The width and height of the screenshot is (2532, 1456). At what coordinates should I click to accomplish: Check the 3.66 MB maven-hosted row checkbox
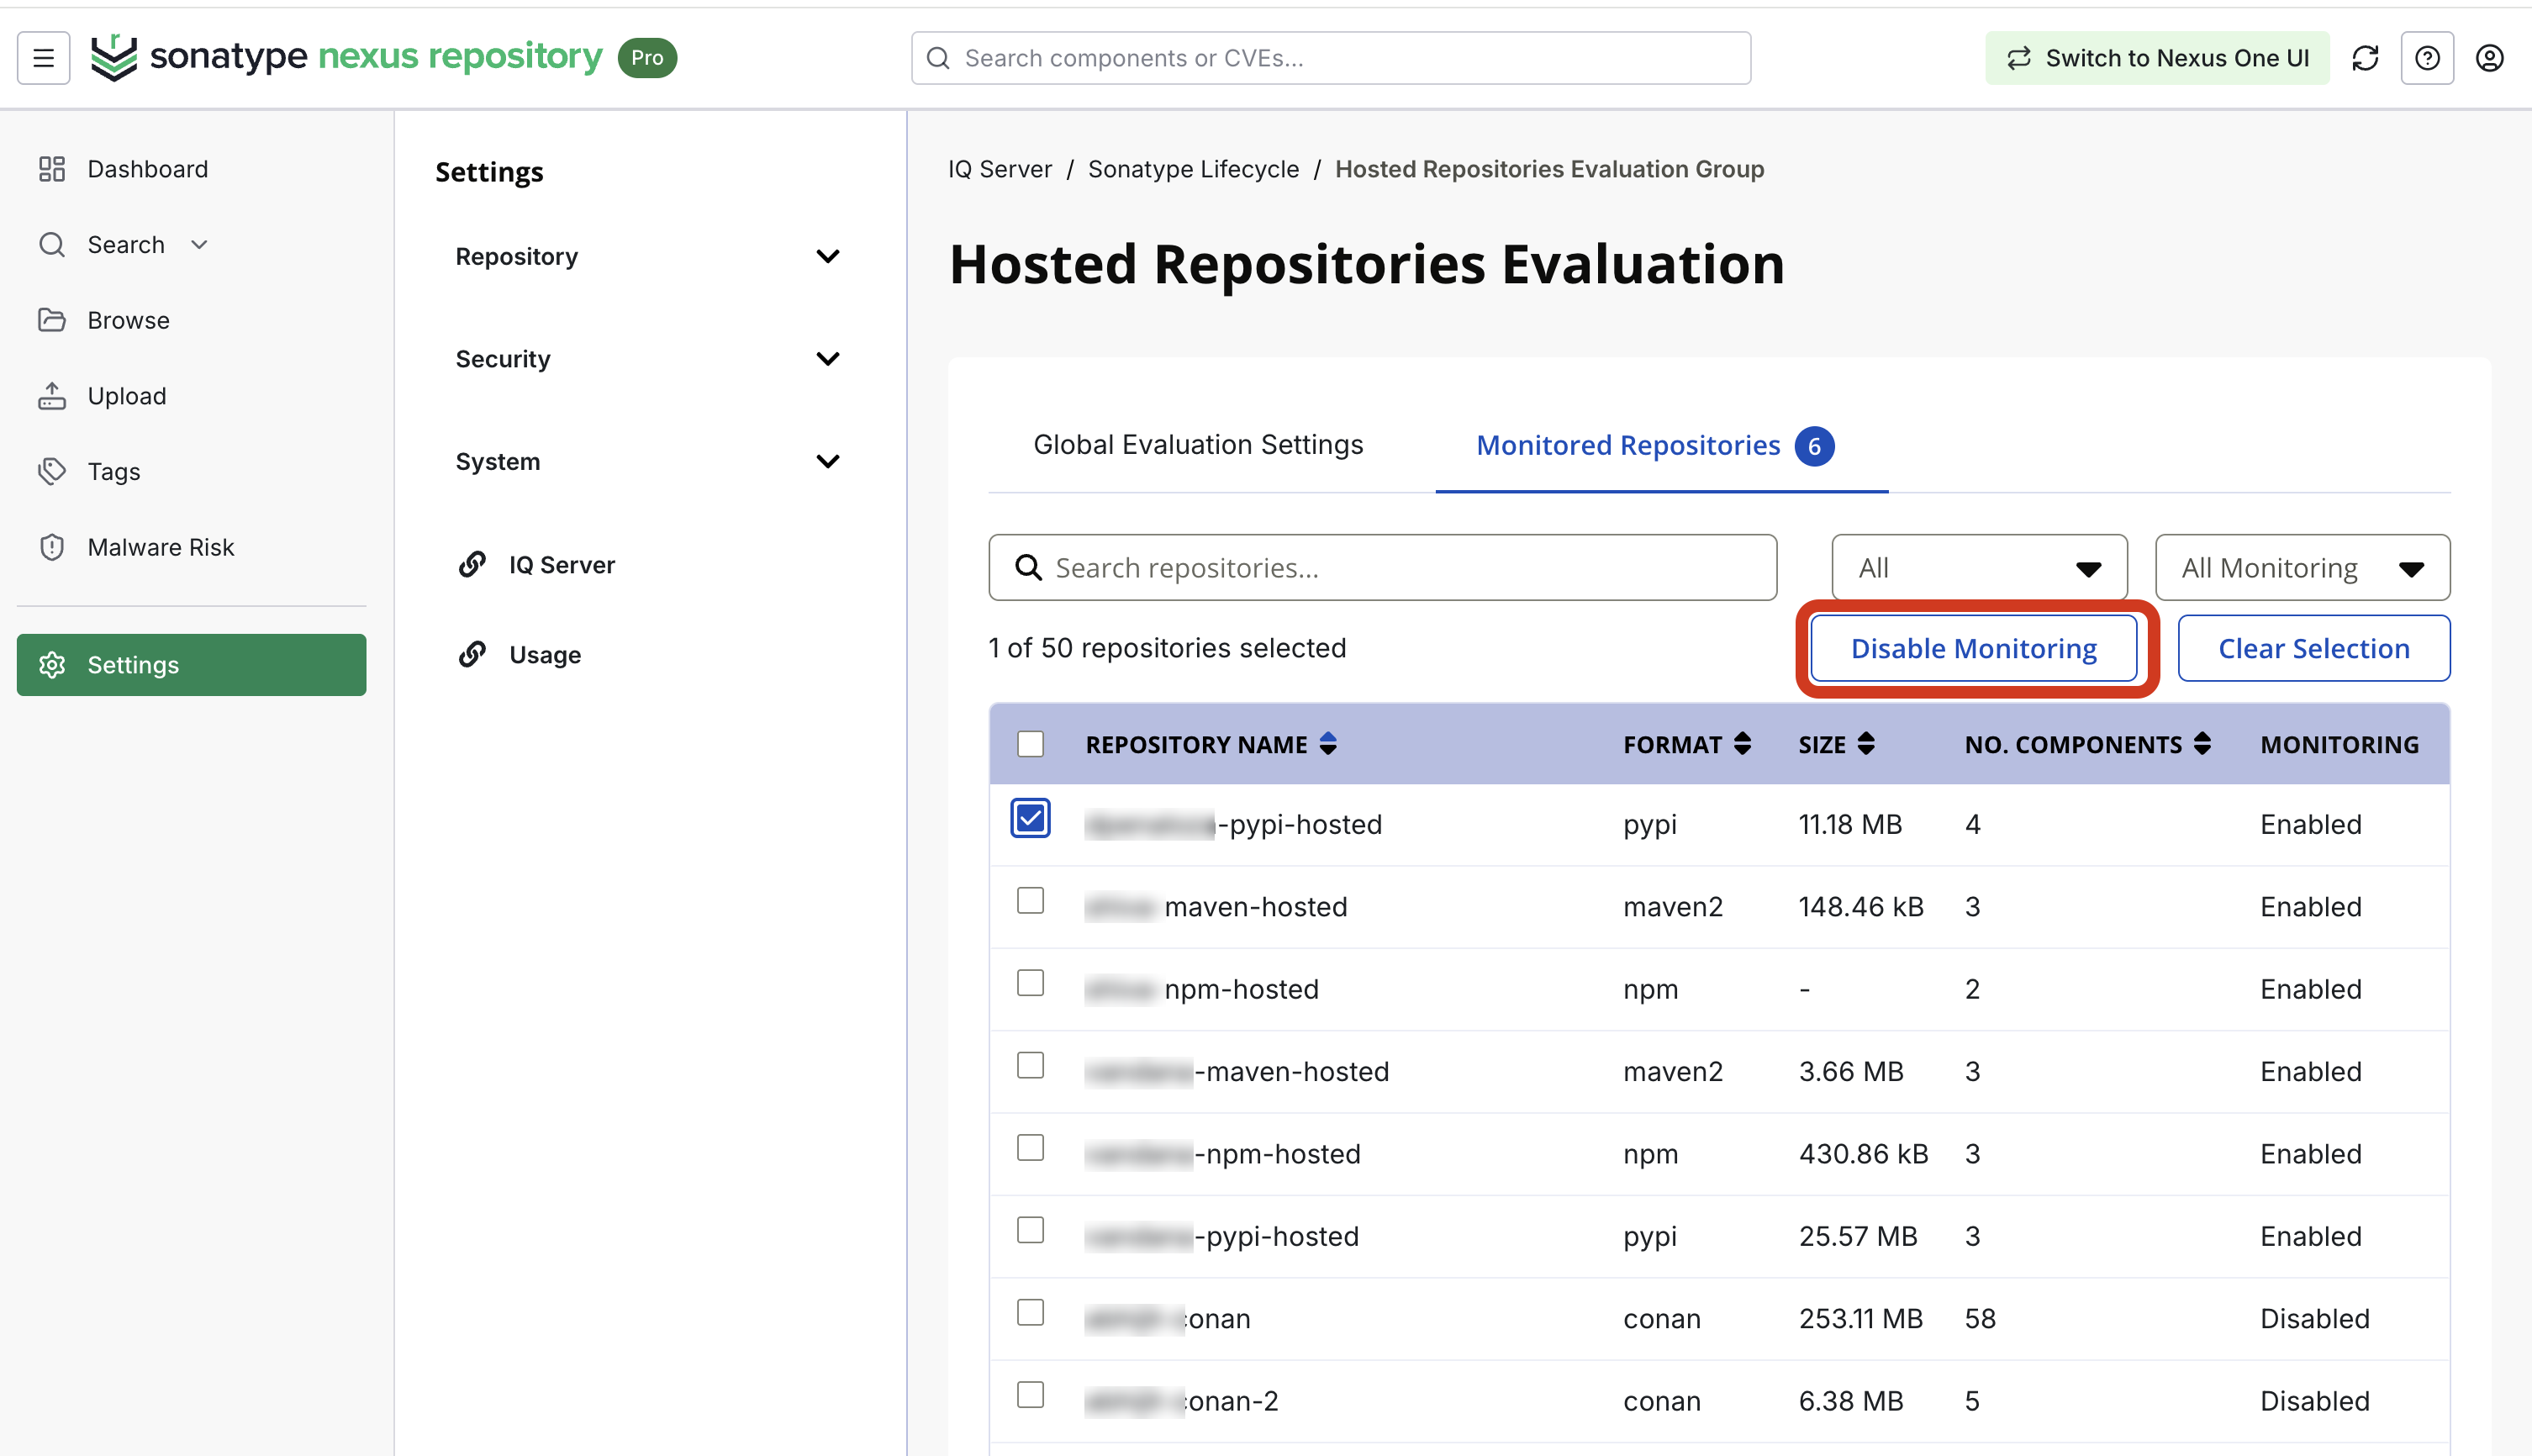click(x=1030, y=1066)
